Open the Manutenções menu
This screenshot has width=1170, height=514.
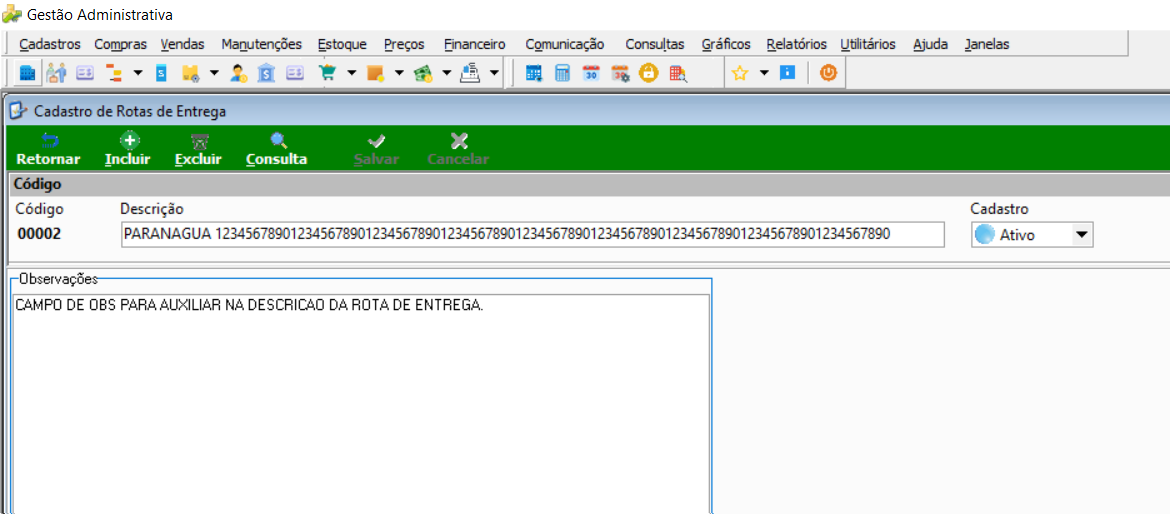(x=262, y=44)
